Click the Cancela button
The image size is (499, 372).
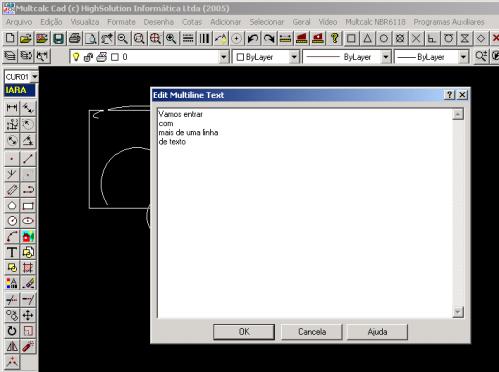coord(312,332)
